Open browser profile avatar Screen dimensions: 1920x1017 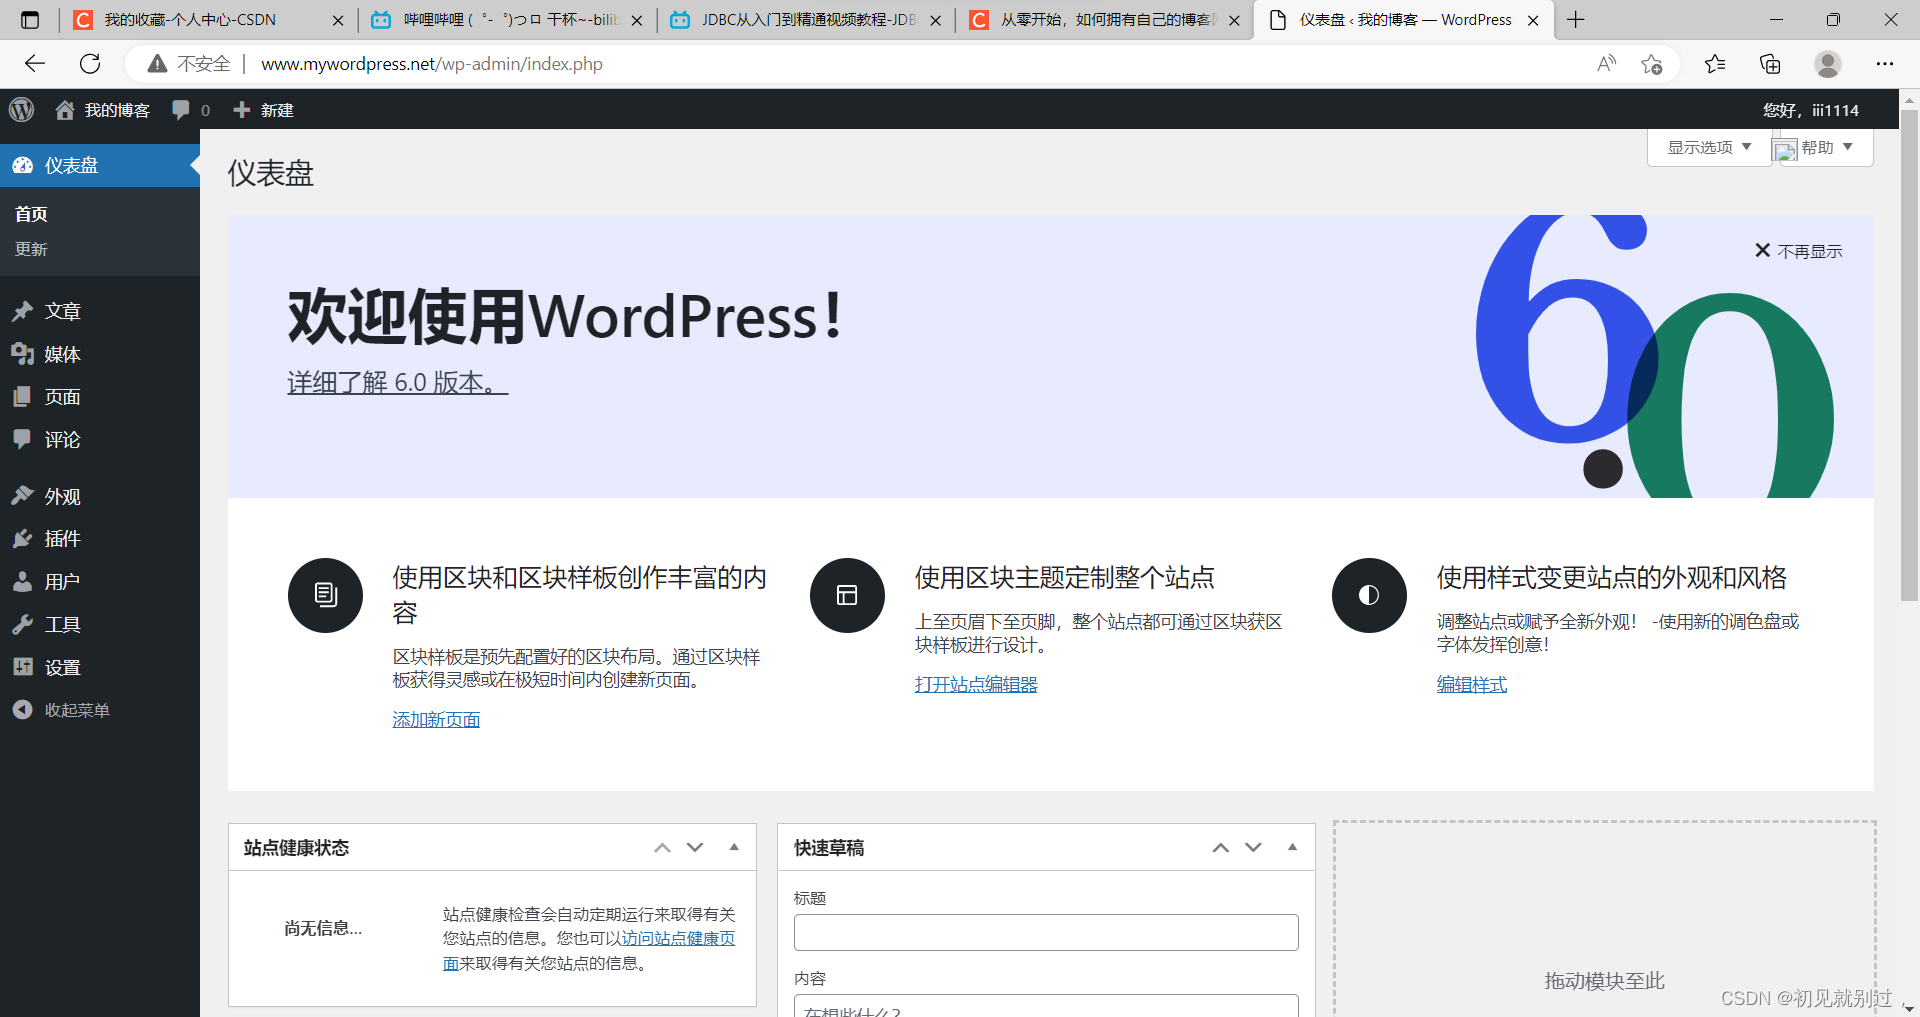click(1828, 64)
